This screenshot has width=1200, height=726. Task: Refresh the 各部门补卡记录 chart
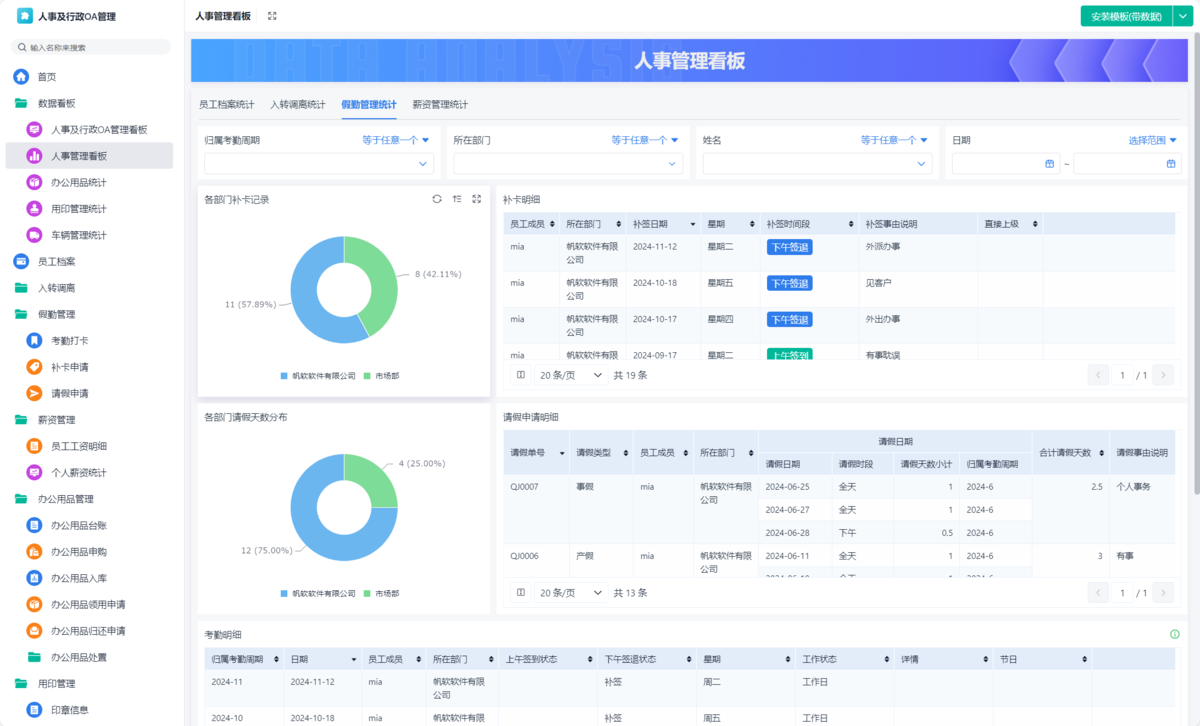click(x=437, y=199)
